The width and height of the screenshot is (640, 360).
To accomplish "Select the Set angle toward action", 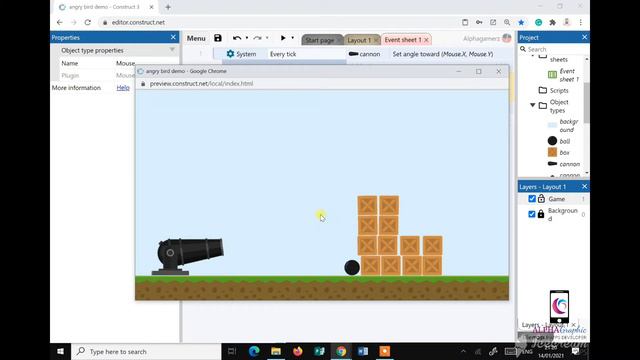I will click(442, 54).
